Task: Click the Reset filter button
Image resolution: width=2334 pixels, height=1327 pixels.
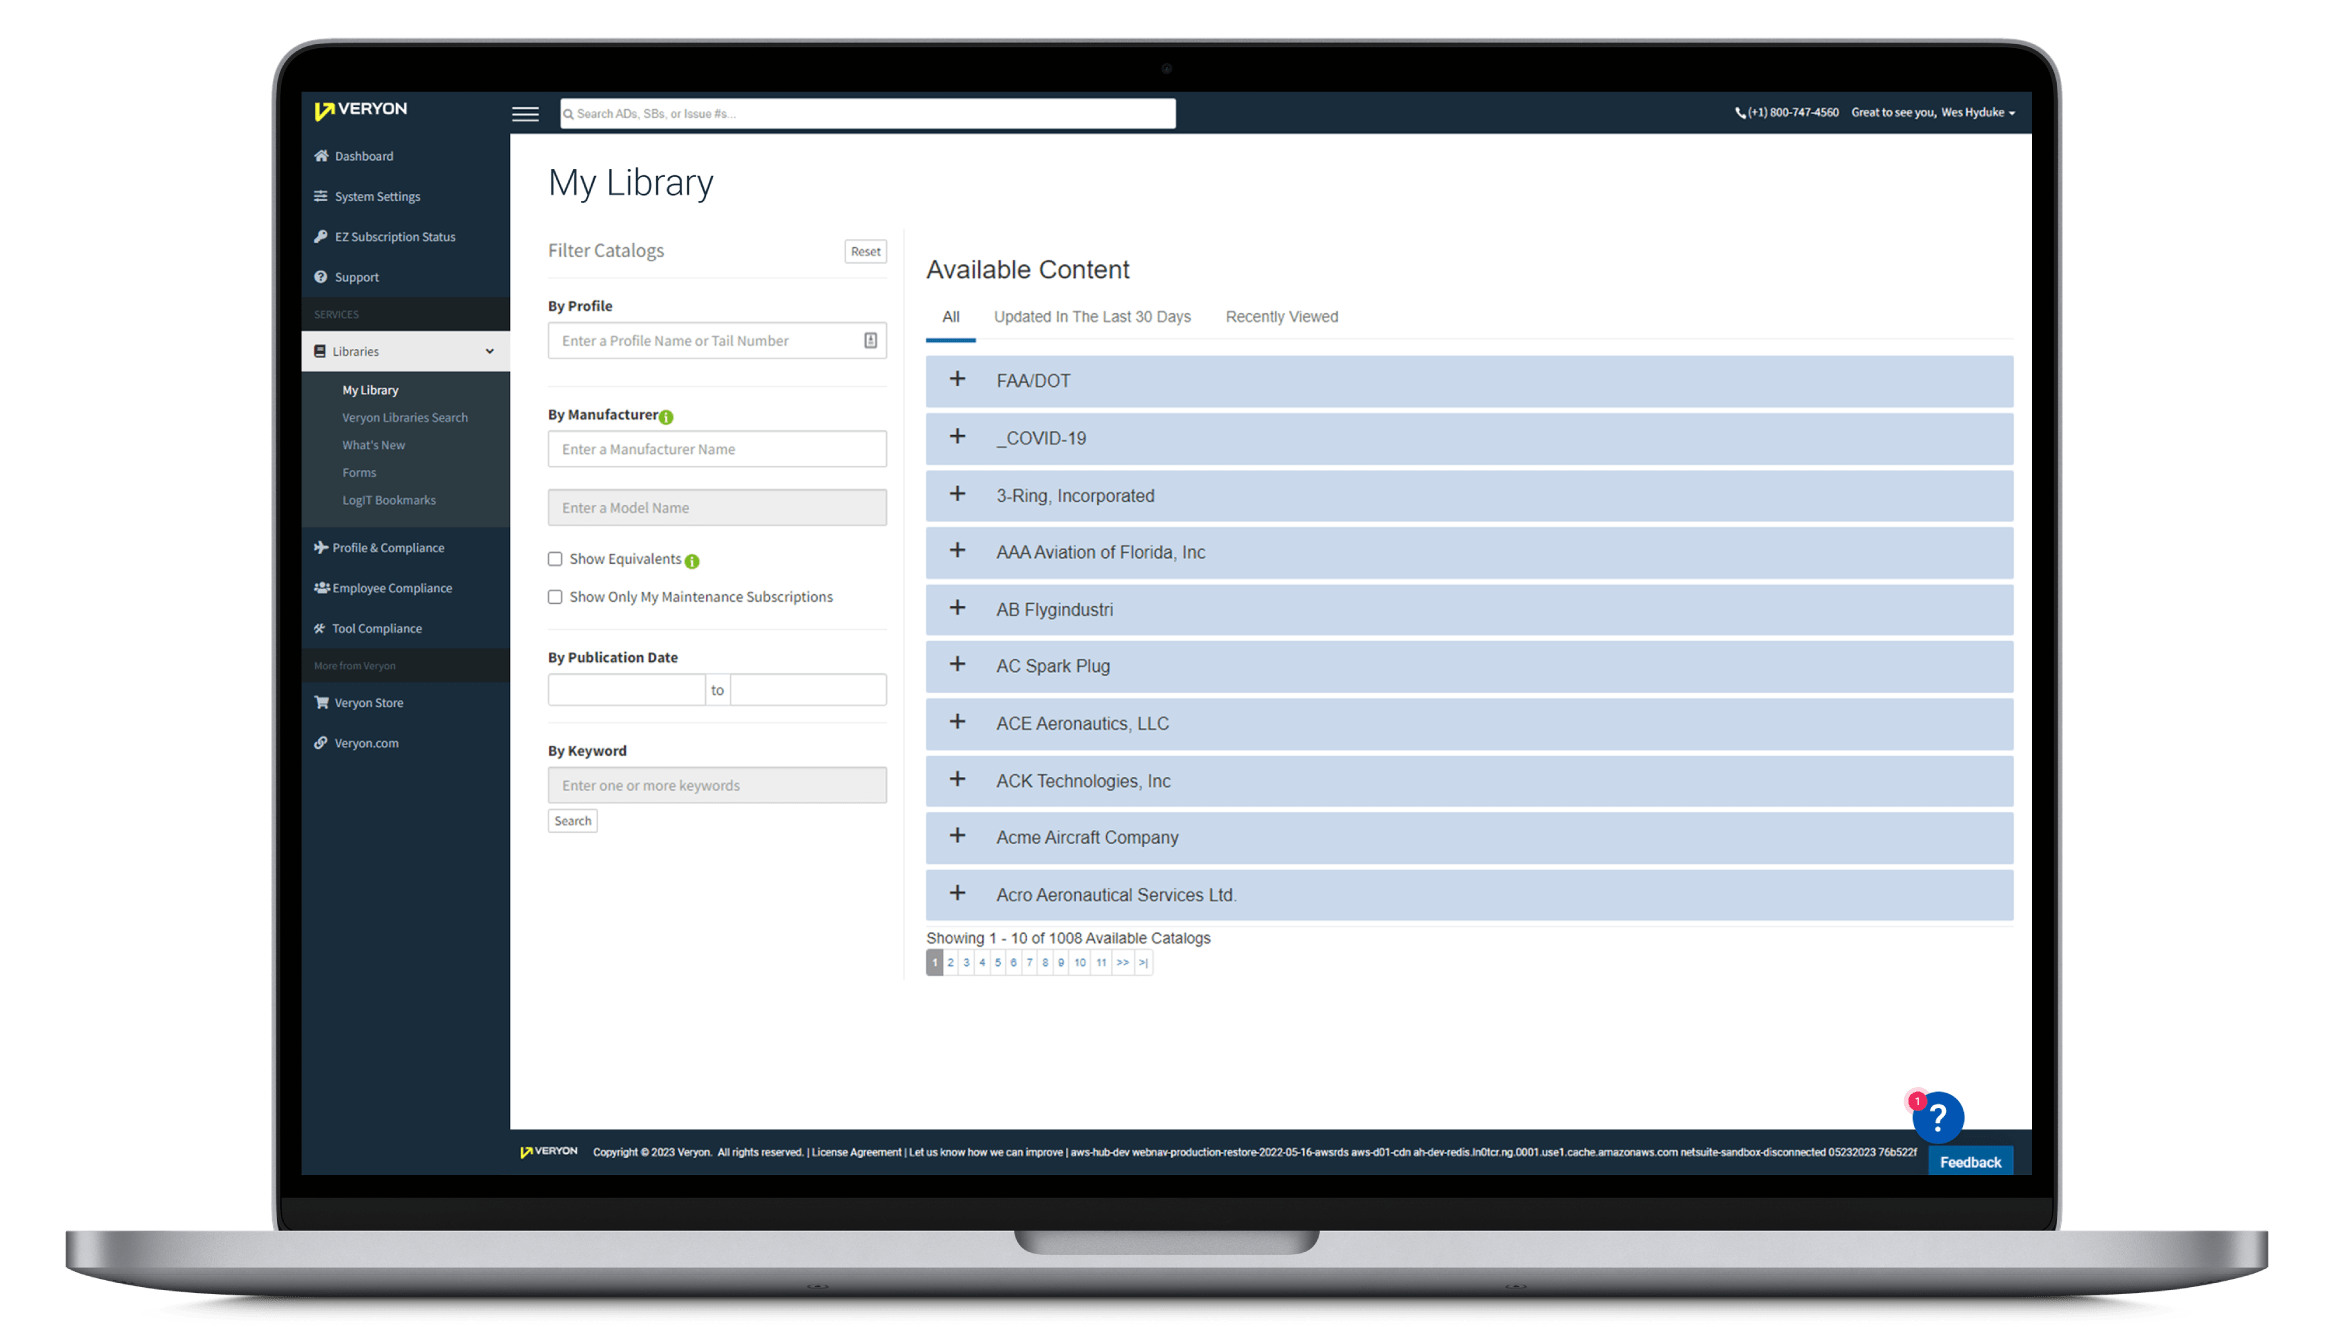Action: (x=865, y=252)
